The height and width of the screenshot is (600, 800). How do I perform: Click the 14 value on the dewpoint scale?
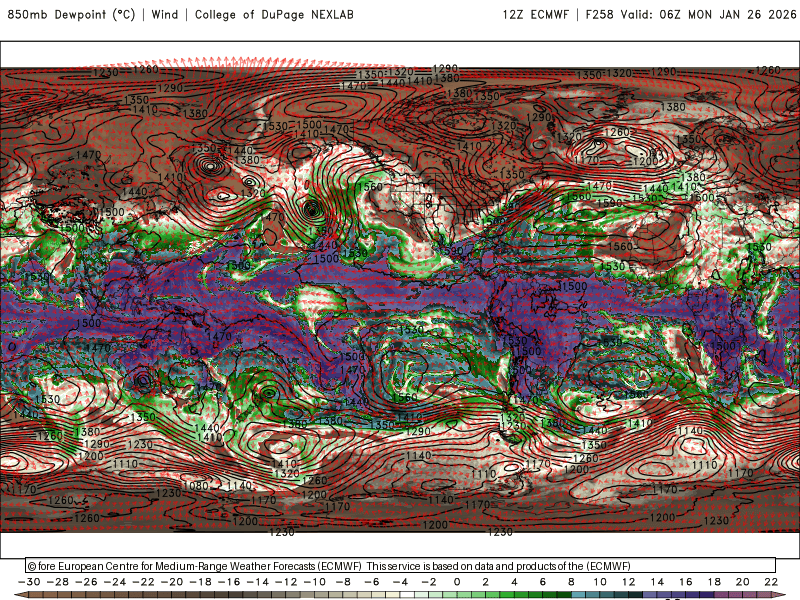657,582
